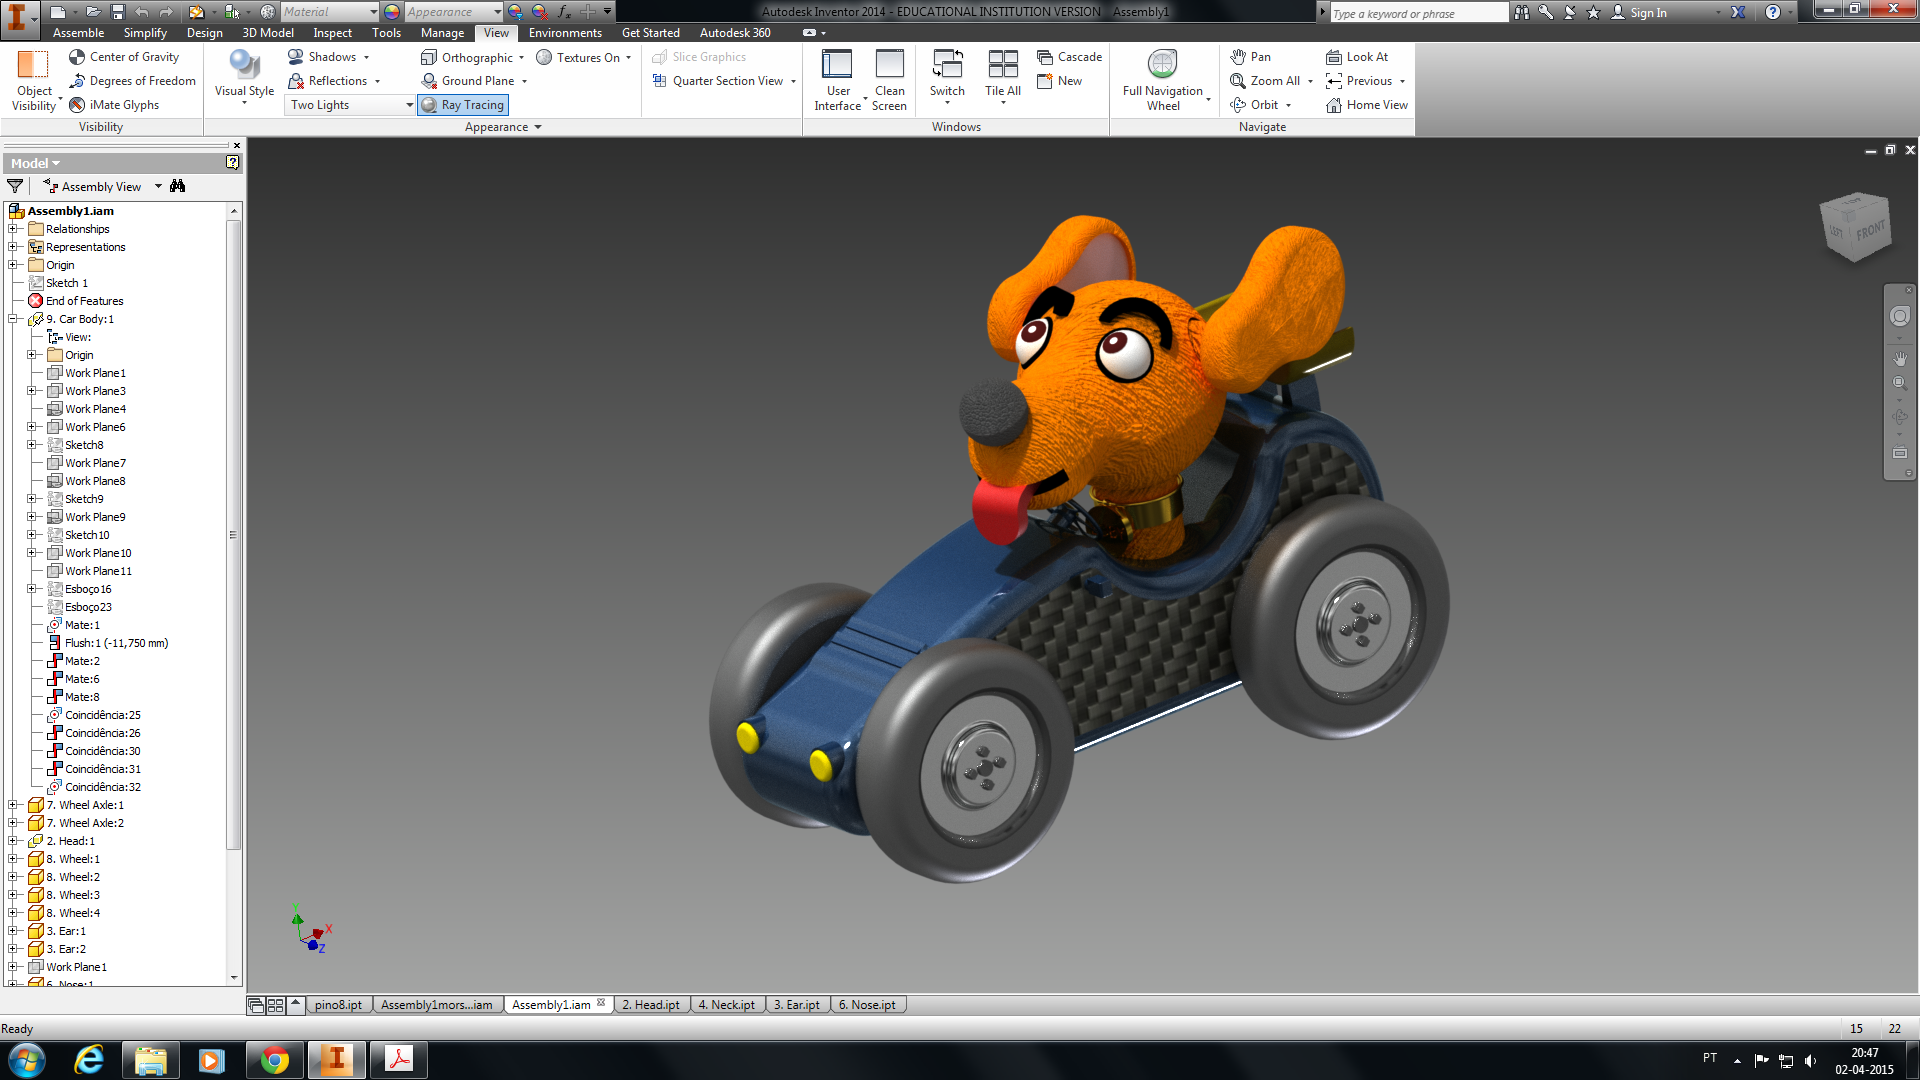Open the 6. Nose.ipt document tab
This screenshot has height=1080, width=1920.
pos(867,1005)
